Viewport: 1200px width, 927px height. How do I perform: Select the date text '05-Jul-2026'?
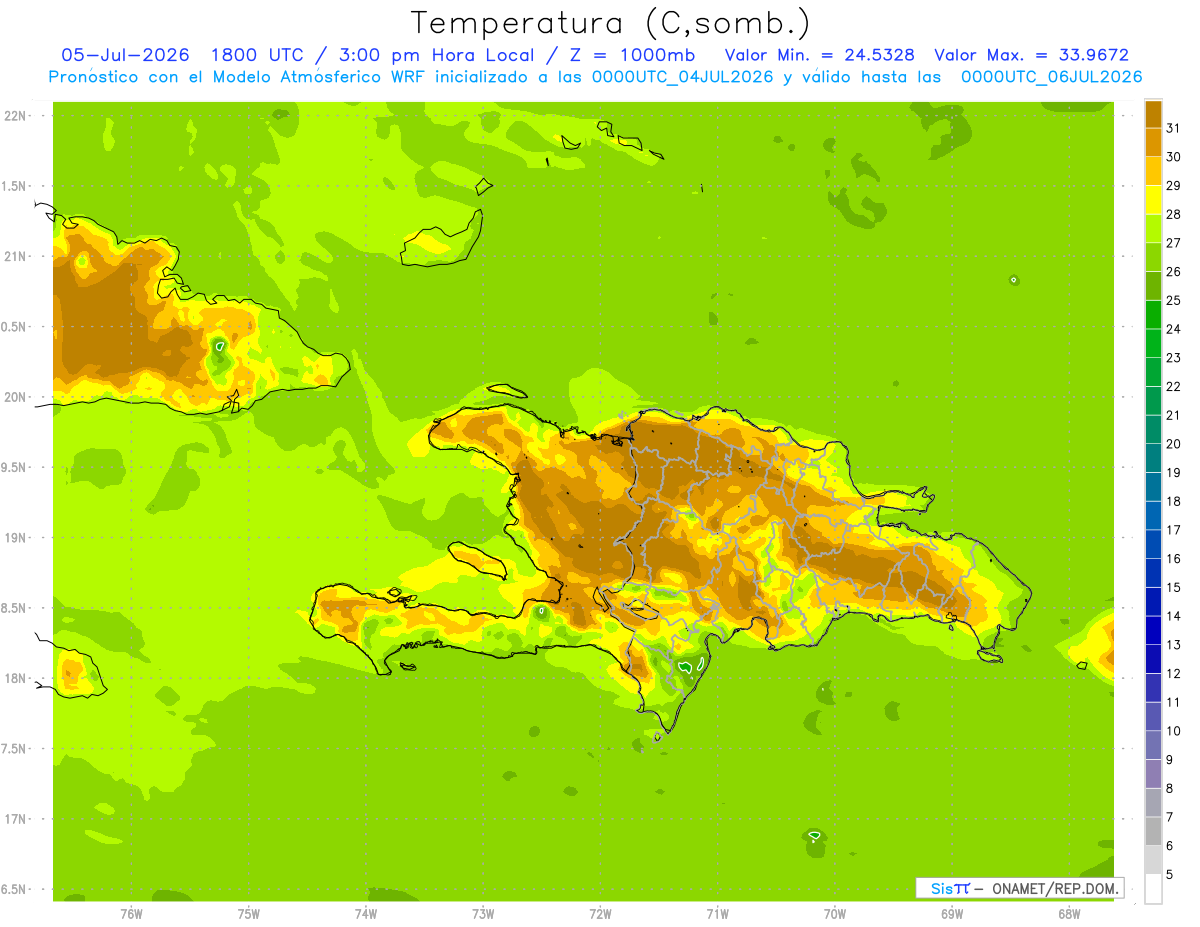126,55
